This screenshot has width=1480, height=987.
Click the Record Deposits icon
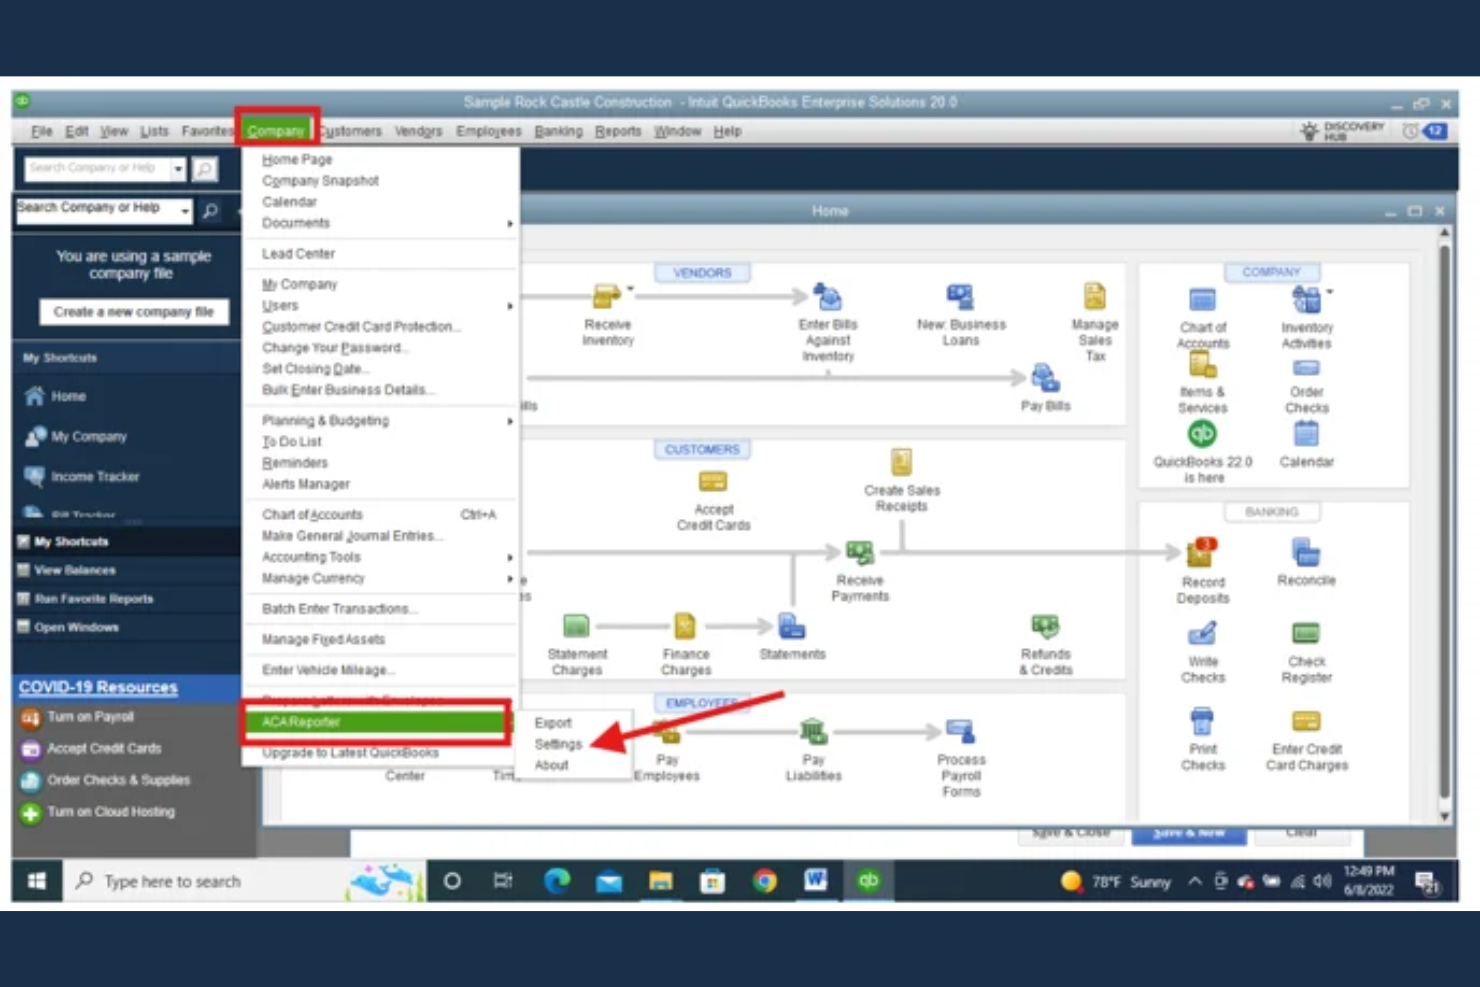1201,553
